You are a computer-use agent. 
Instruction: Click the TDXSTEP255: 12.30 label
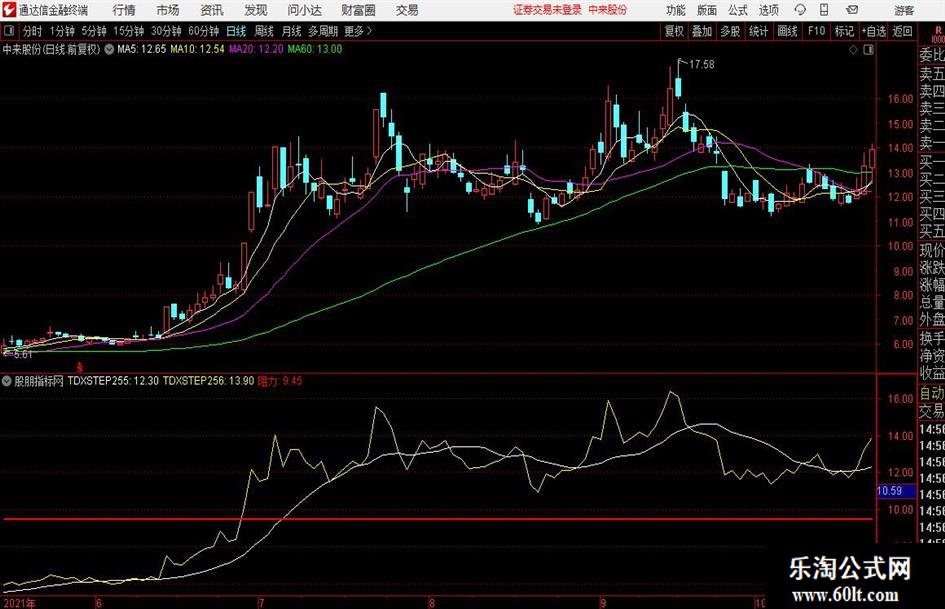(x=113, y=381)
